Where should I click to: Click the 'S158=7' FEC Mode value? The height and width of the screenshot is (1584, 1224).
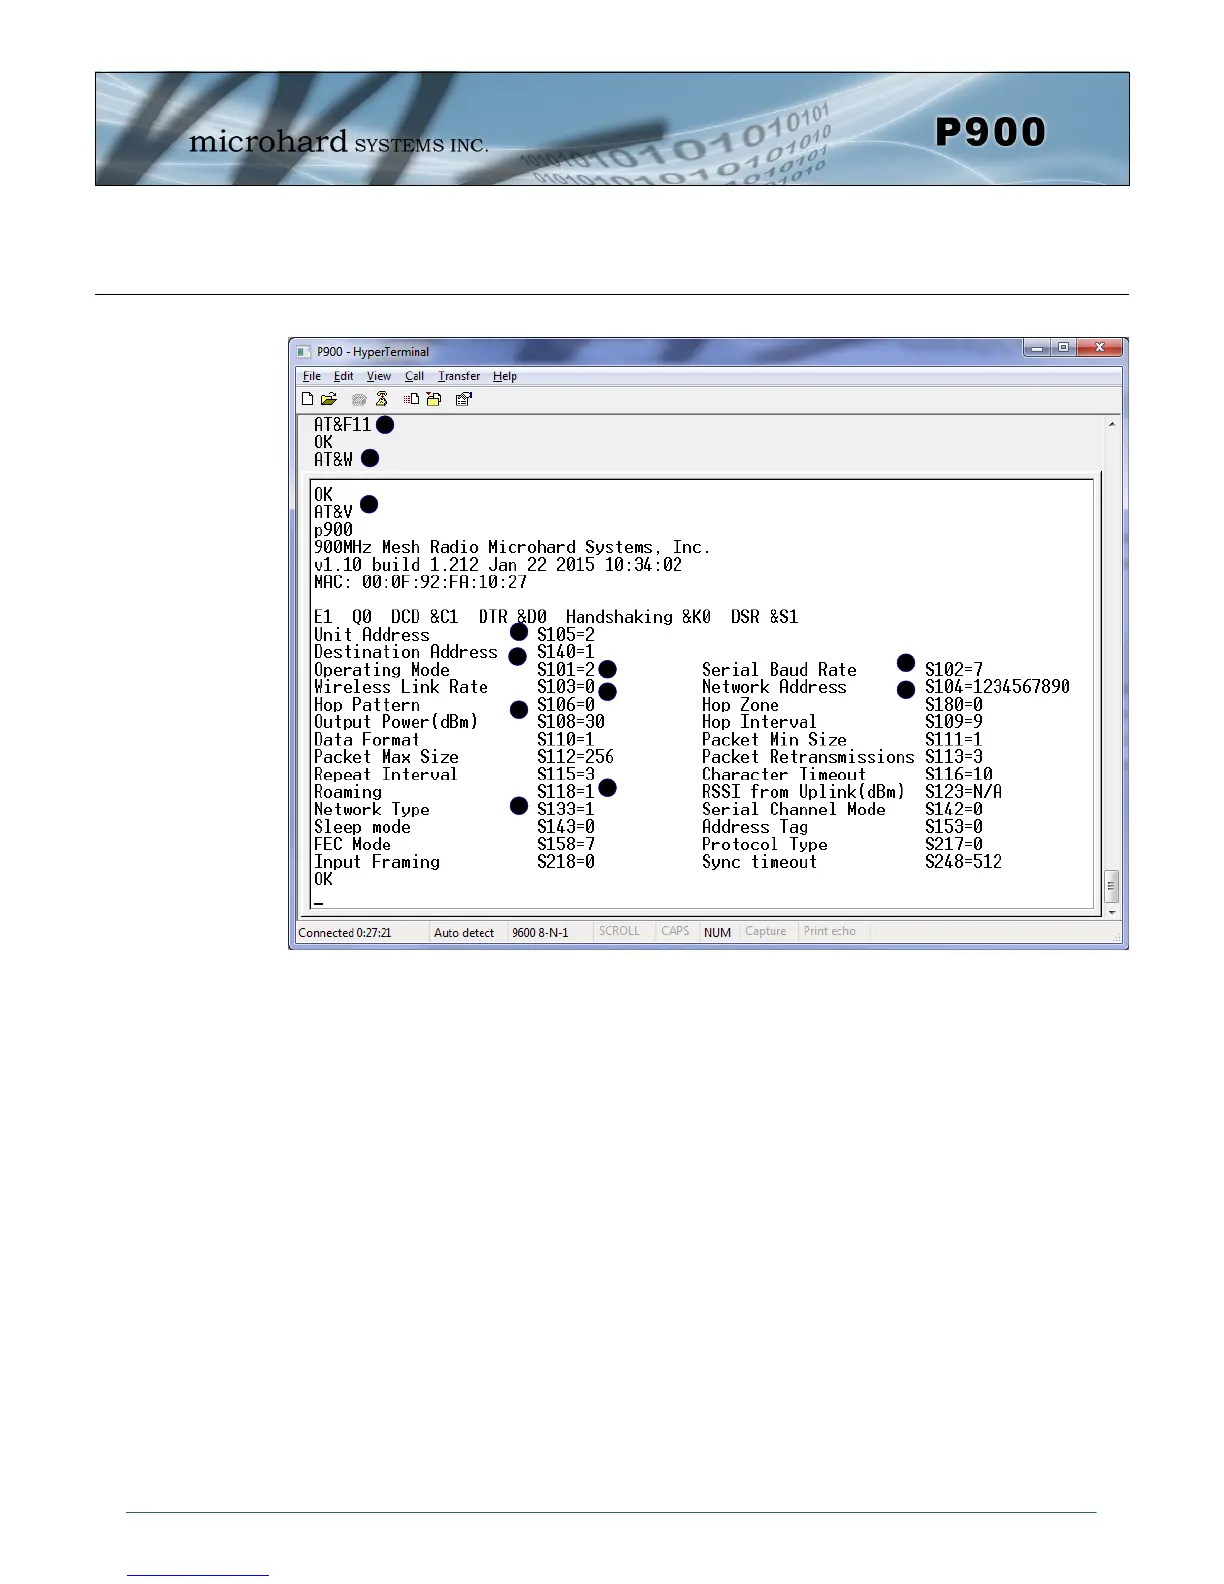[566, 845]
